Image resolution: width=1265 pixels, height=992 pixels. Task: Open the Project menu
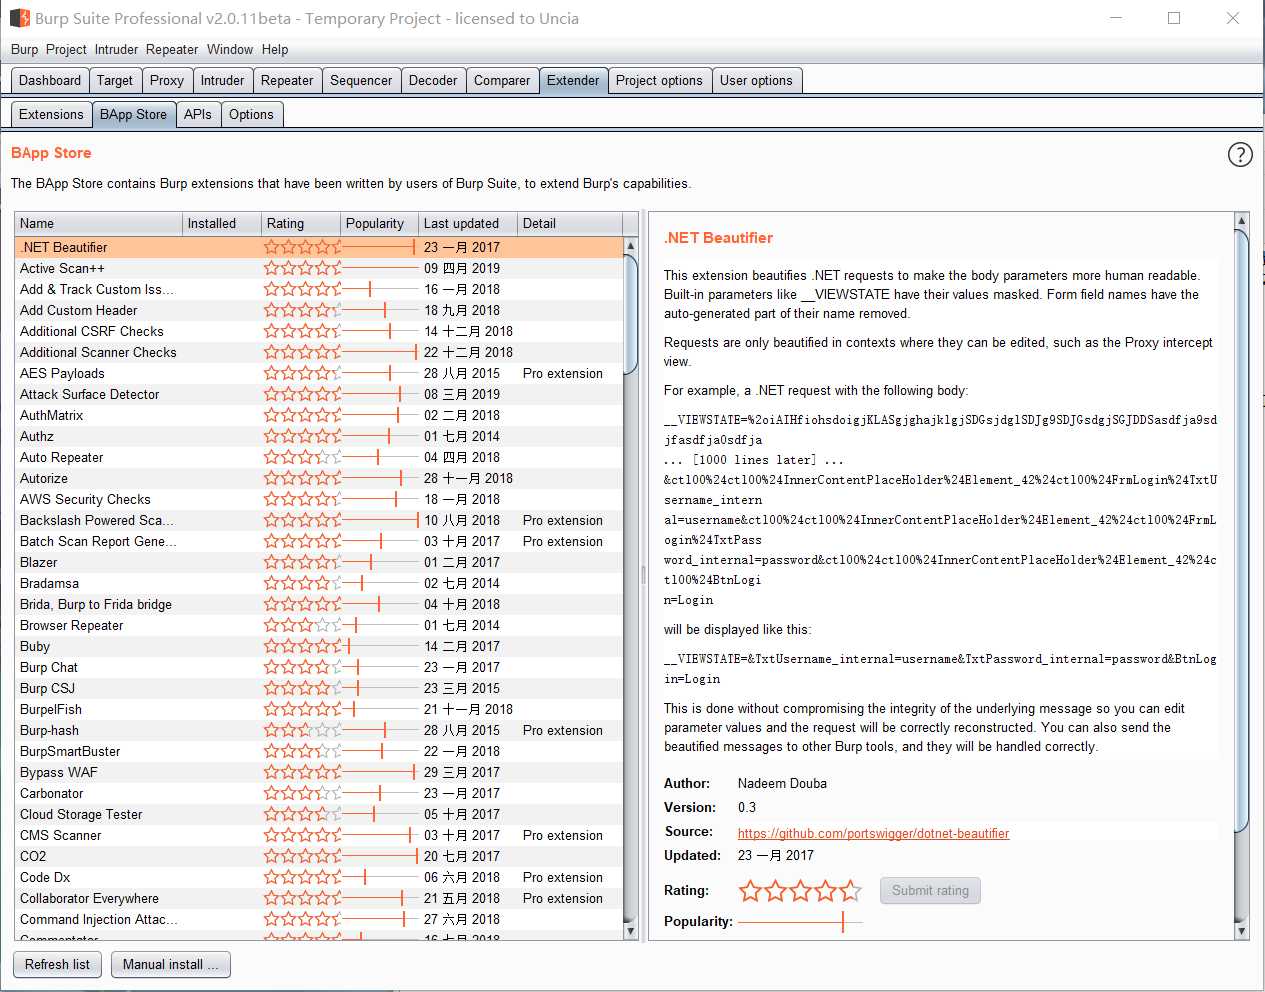pyautogui.click(x=66, y=49)
